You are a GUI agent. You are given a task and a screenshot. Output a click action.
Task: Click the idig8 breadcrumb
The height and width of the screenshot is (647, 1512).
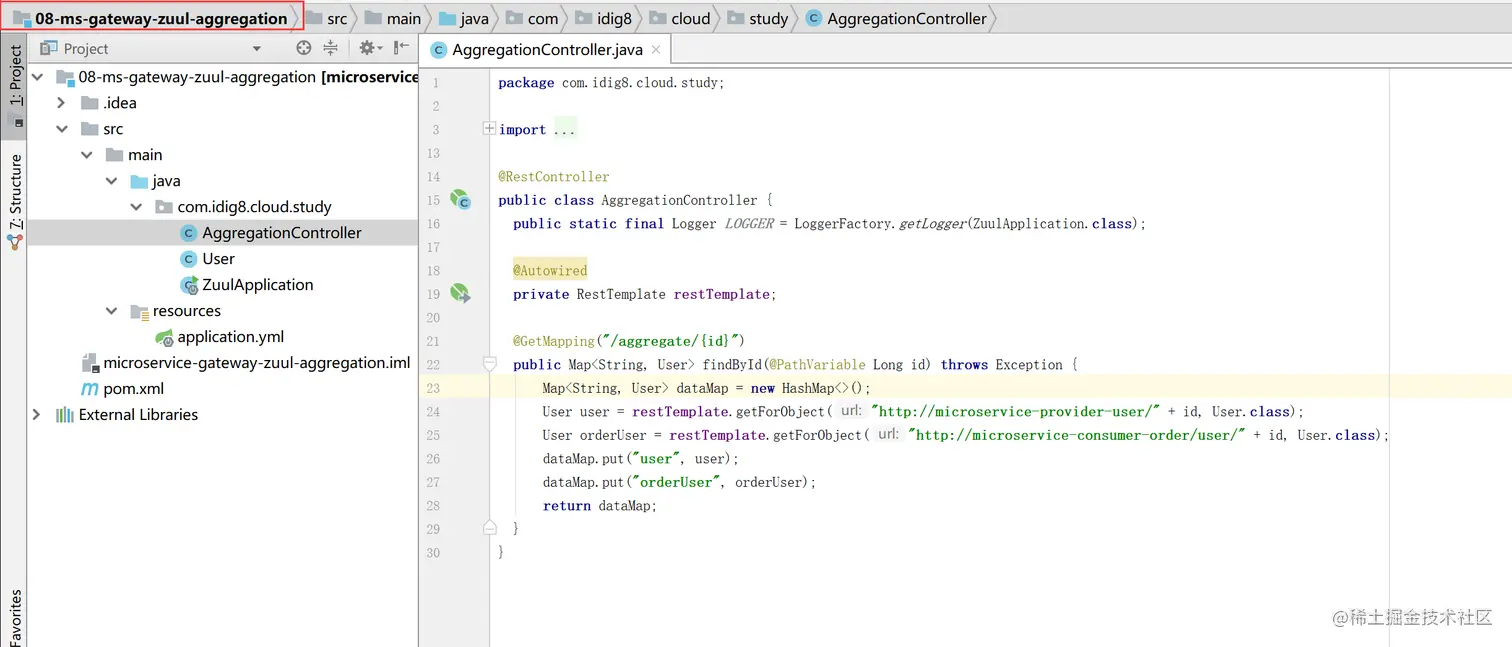pos(604,18)
